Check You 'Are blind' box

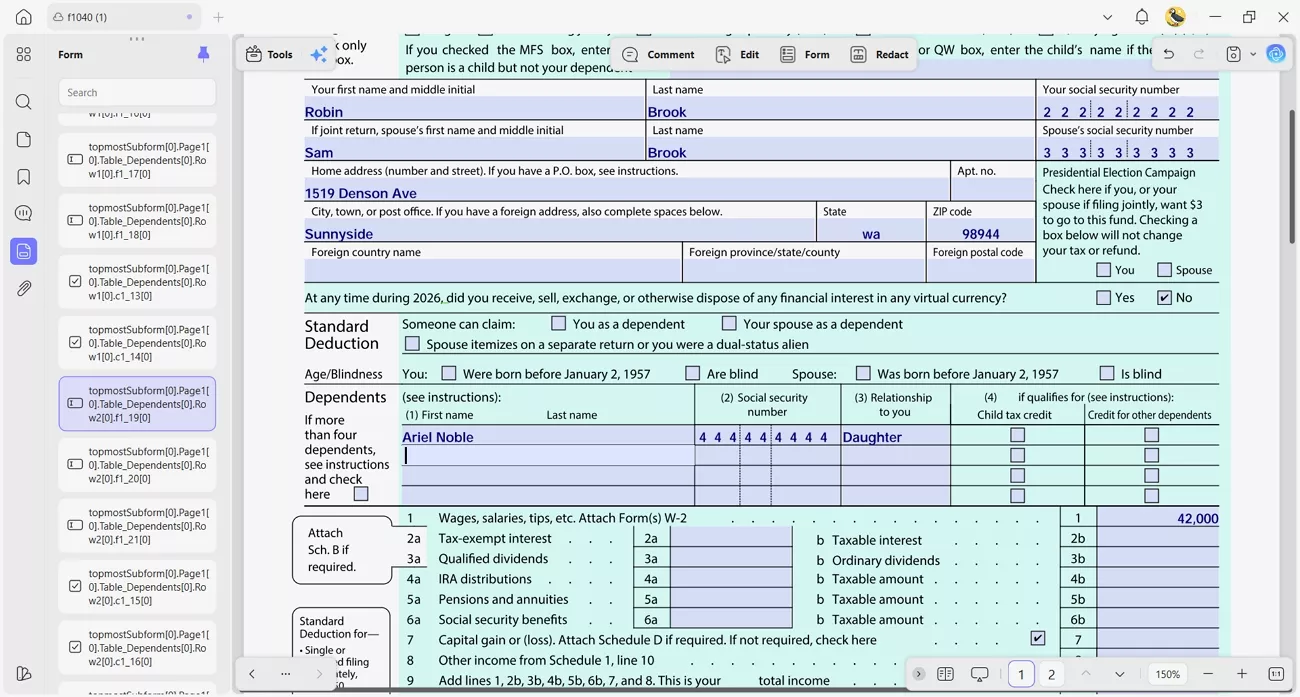coord(692,373)
